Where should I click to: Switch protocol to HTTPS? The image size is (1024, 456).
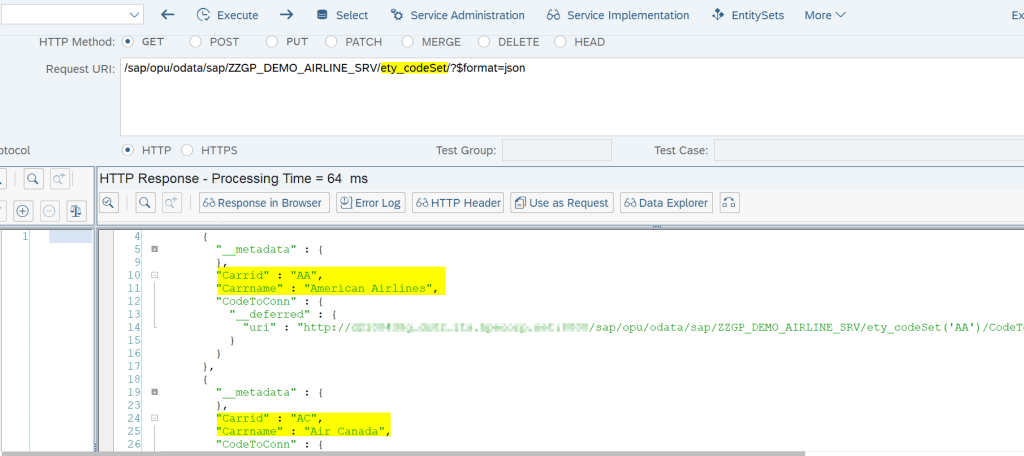point(187,150)
